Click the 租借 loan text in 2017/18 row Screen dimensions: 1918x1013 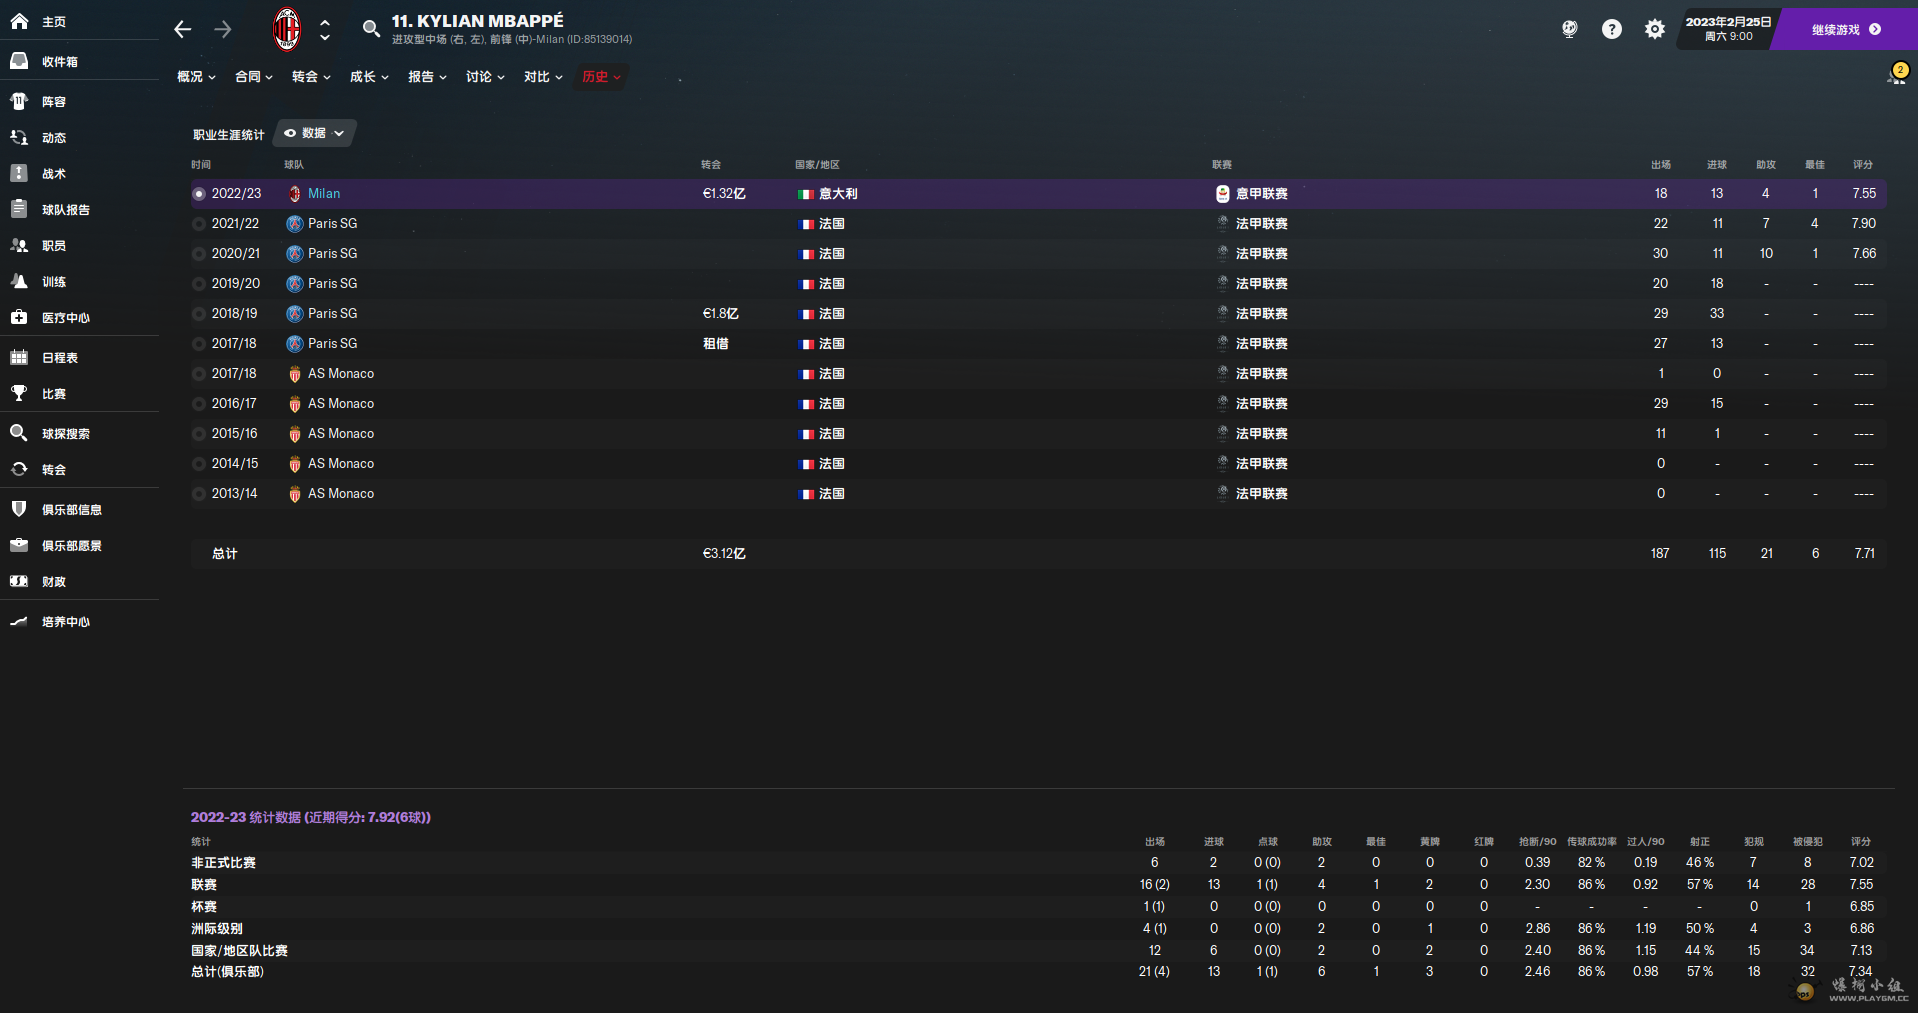coord(716,344)
